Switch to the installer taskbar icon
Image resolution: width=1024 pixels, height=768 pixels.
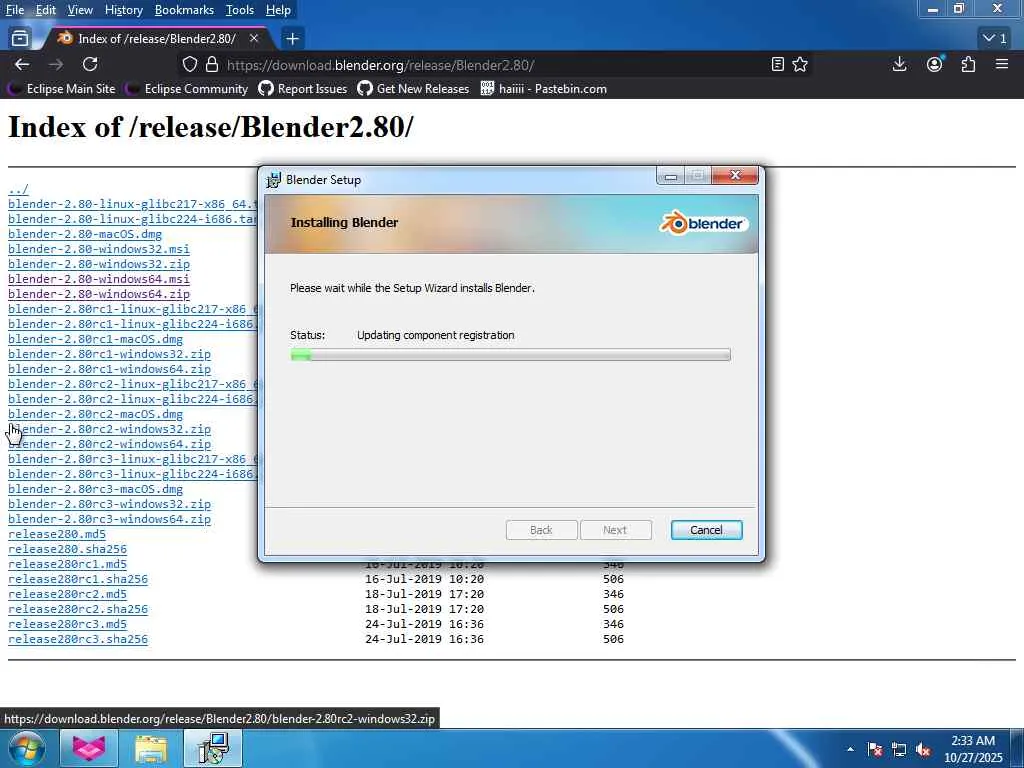[213, 748]
